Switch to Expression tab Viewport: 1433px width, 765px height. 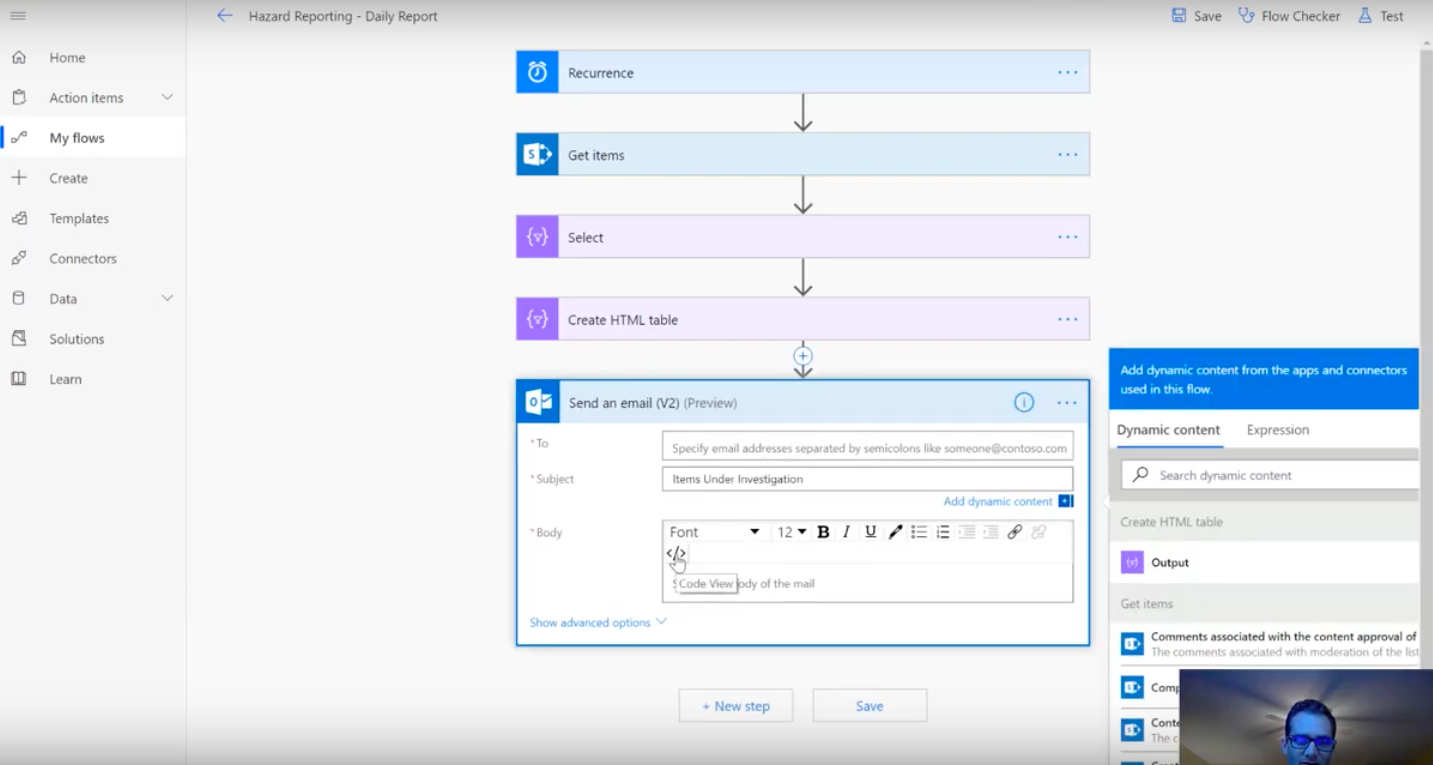tap(1278, 430)
